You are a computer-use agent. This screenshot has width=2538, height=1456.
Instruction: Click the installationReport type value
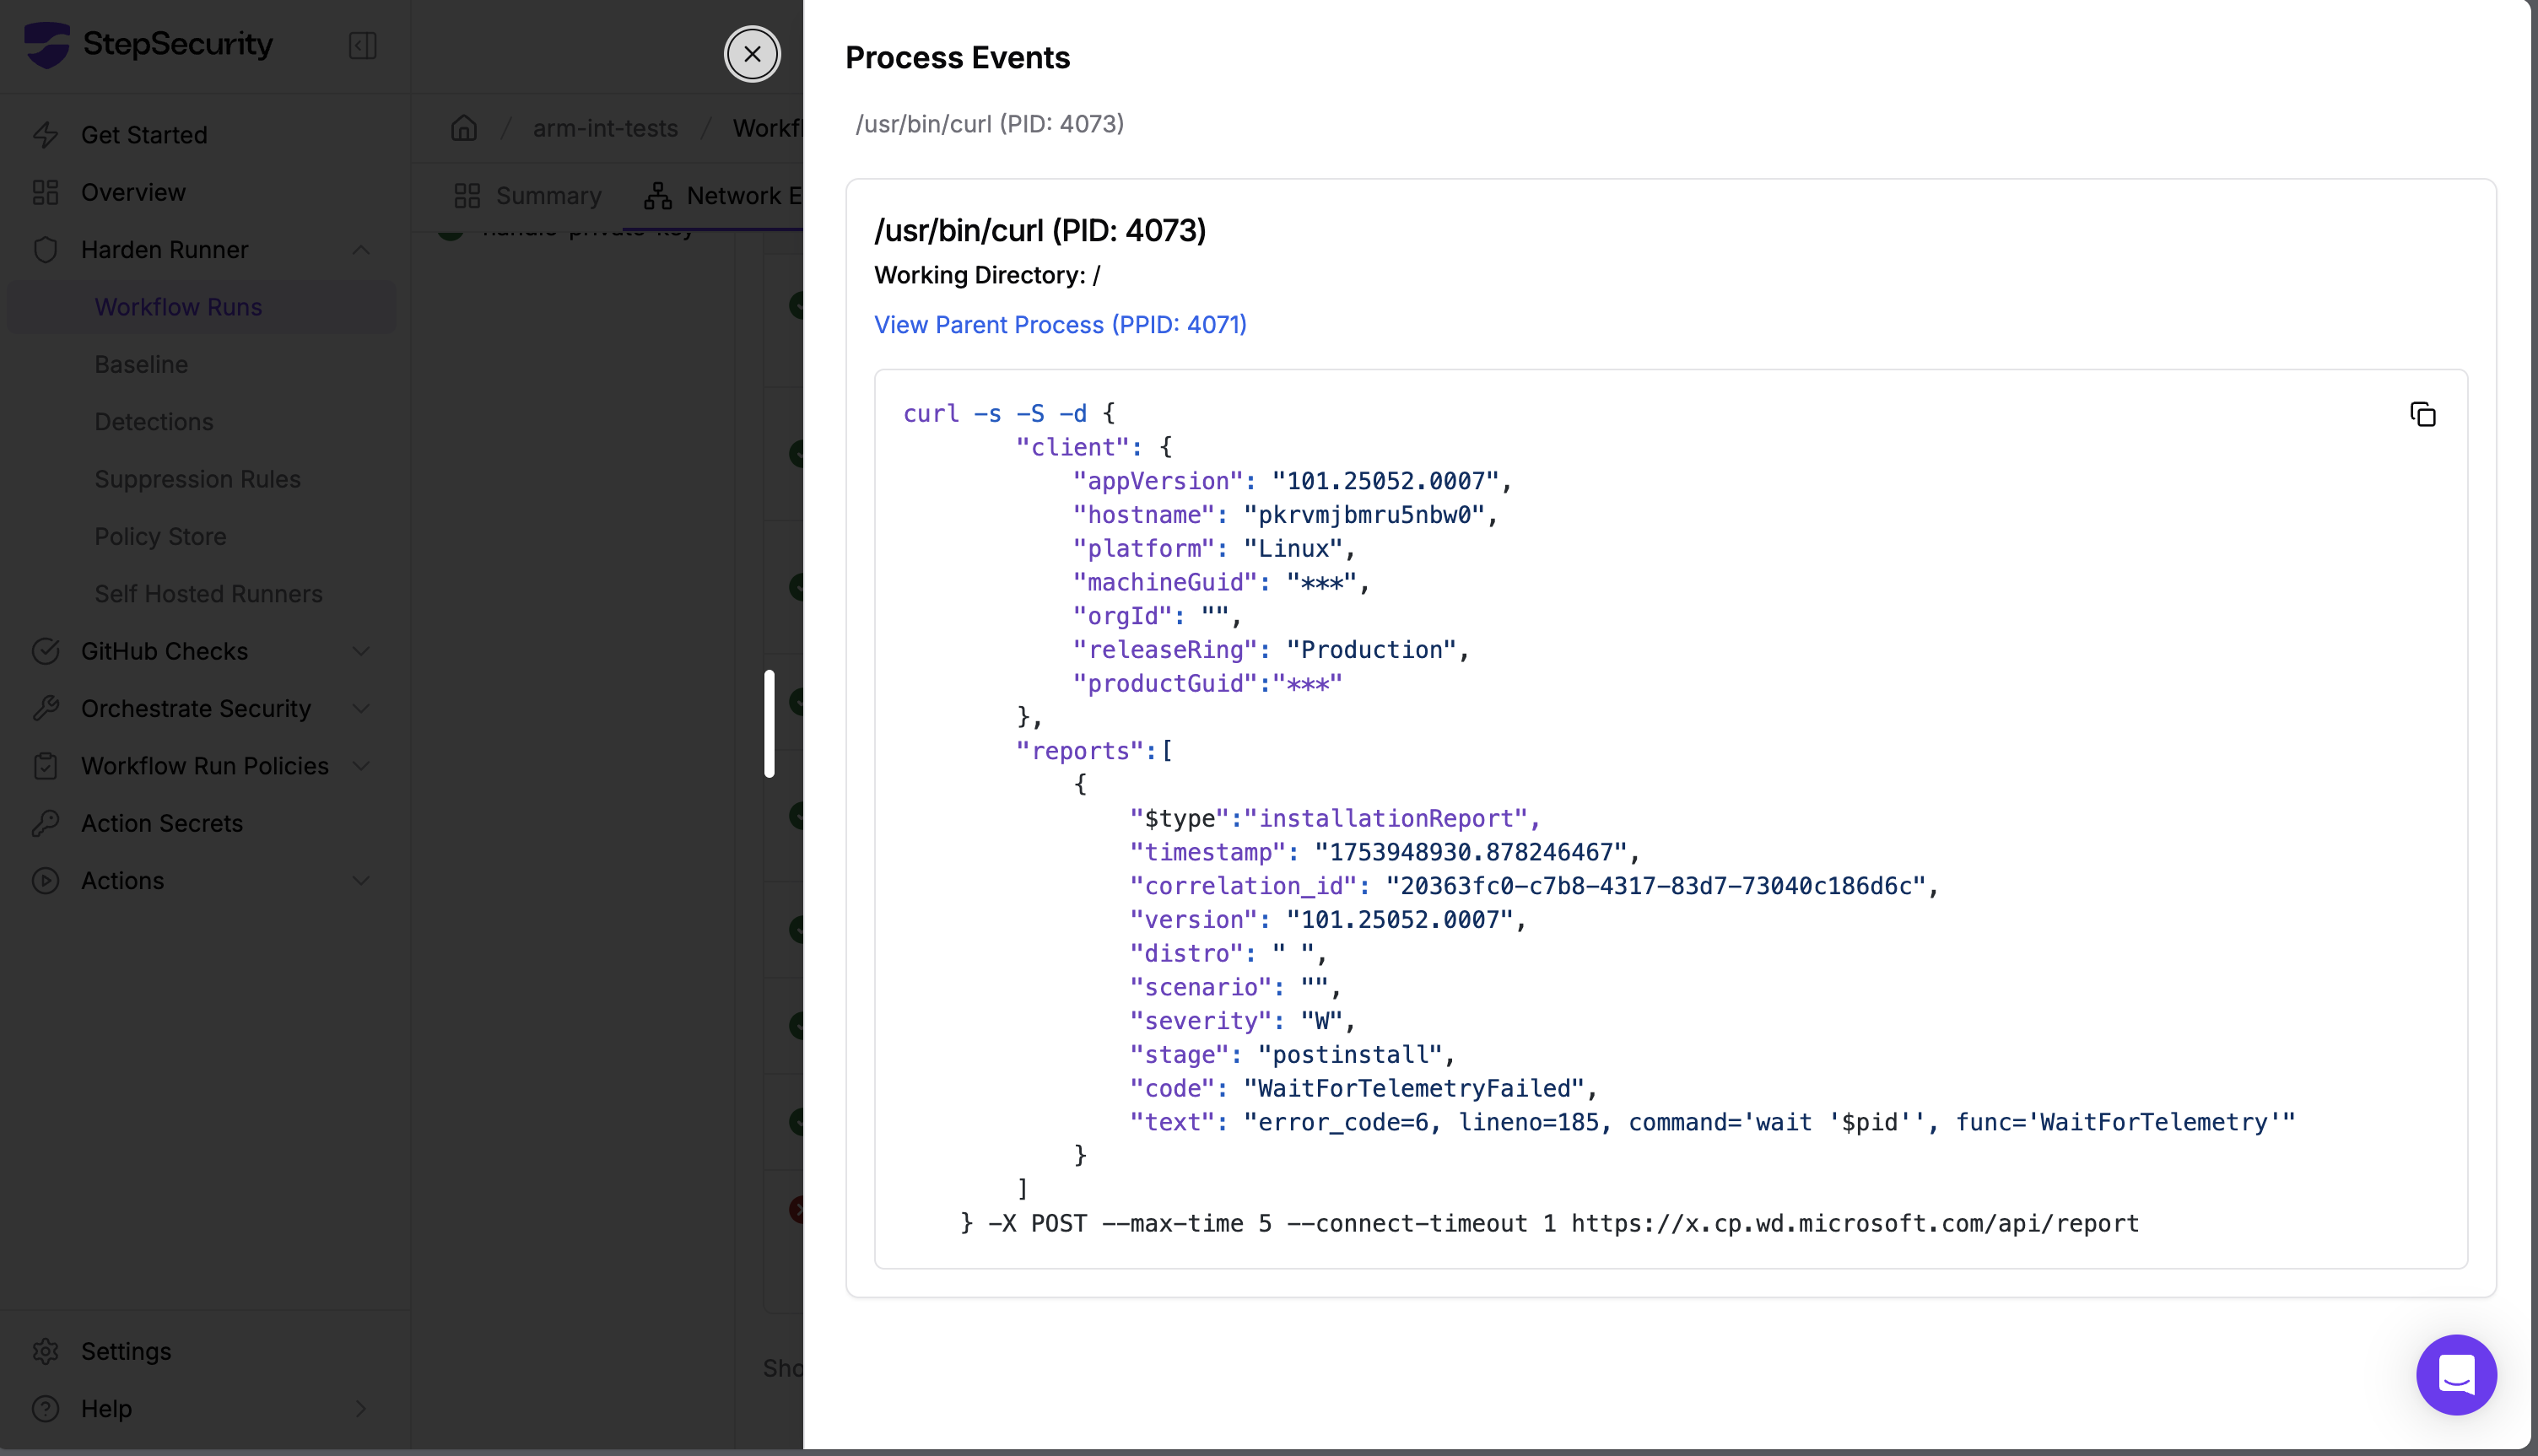click(x=1385, y=818)
